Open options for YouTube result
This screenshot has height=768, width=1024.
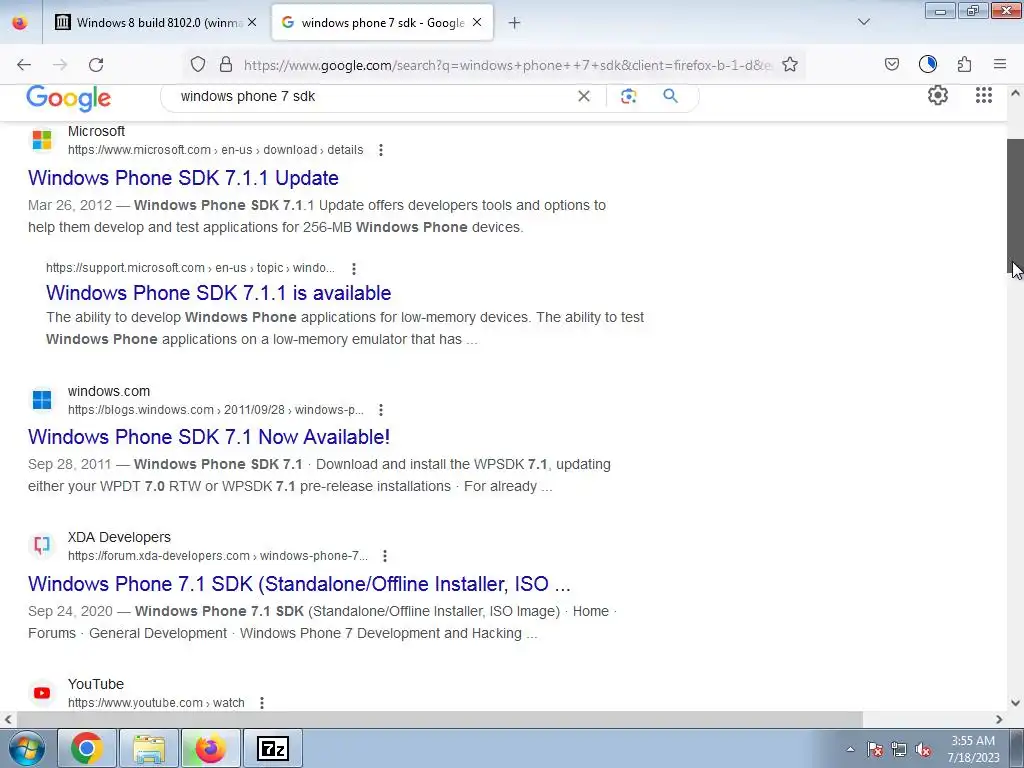(x=262, y=703)
